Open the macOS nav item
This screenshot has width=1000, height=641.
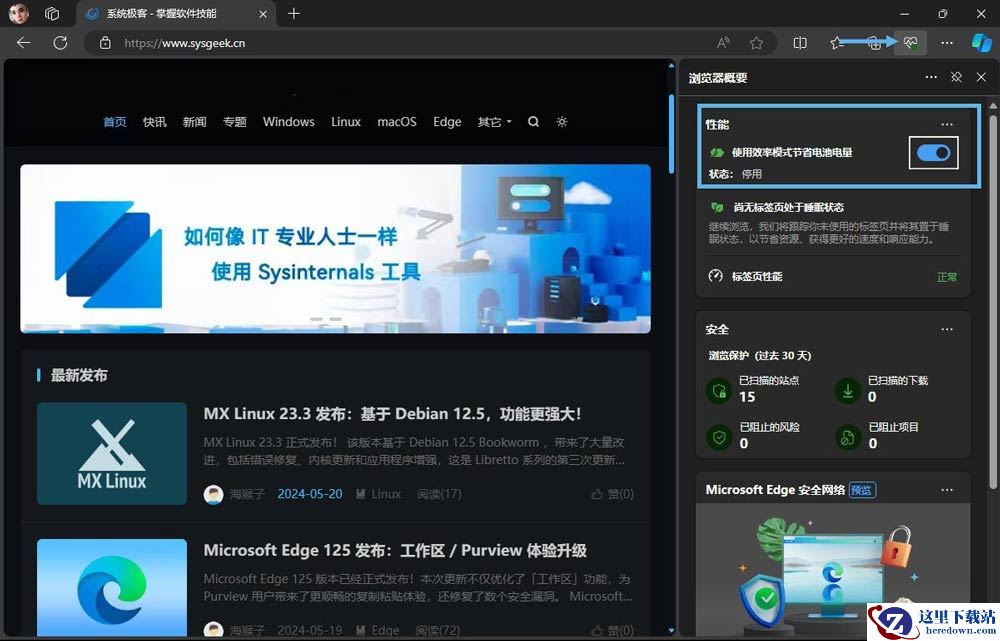coord(397,122)
